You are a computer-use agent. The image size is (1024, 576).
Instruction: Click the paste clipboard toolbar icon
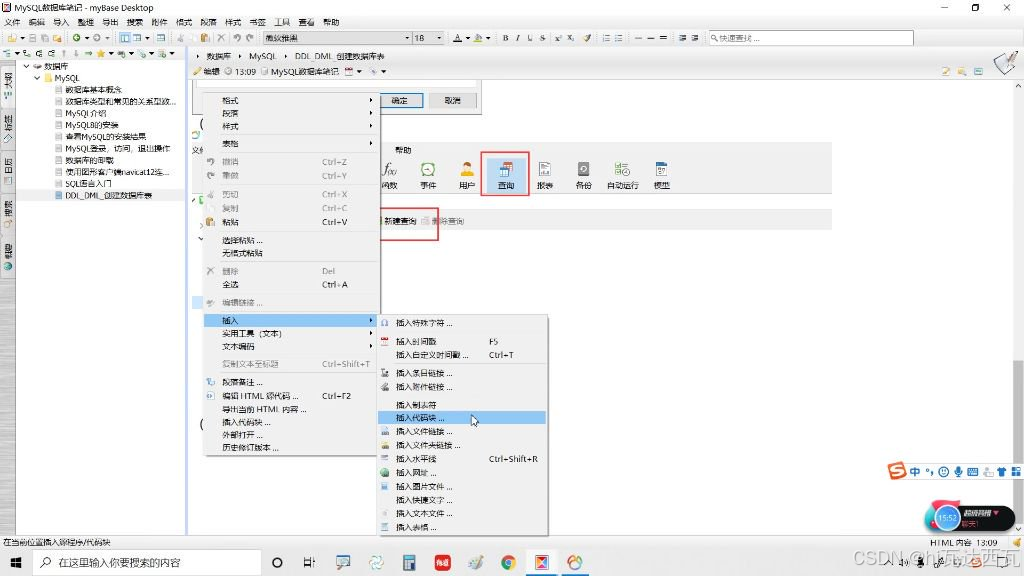click(204, 38)
